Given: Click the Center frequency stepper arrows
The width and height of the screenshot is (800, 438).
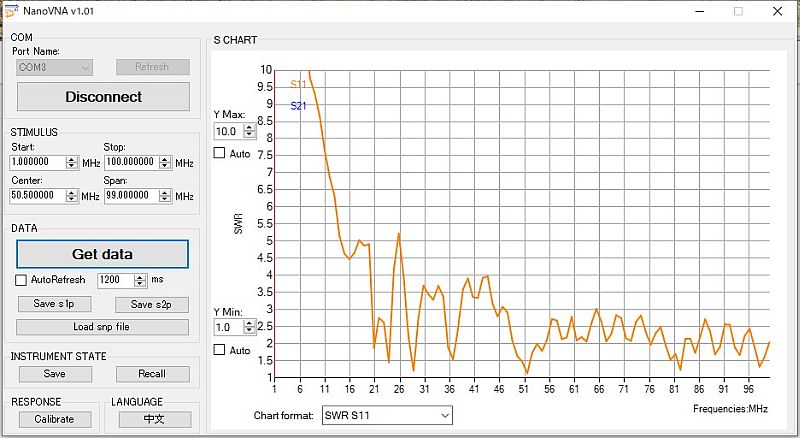Looking at the screenshot, I should [x=72, y=196].
